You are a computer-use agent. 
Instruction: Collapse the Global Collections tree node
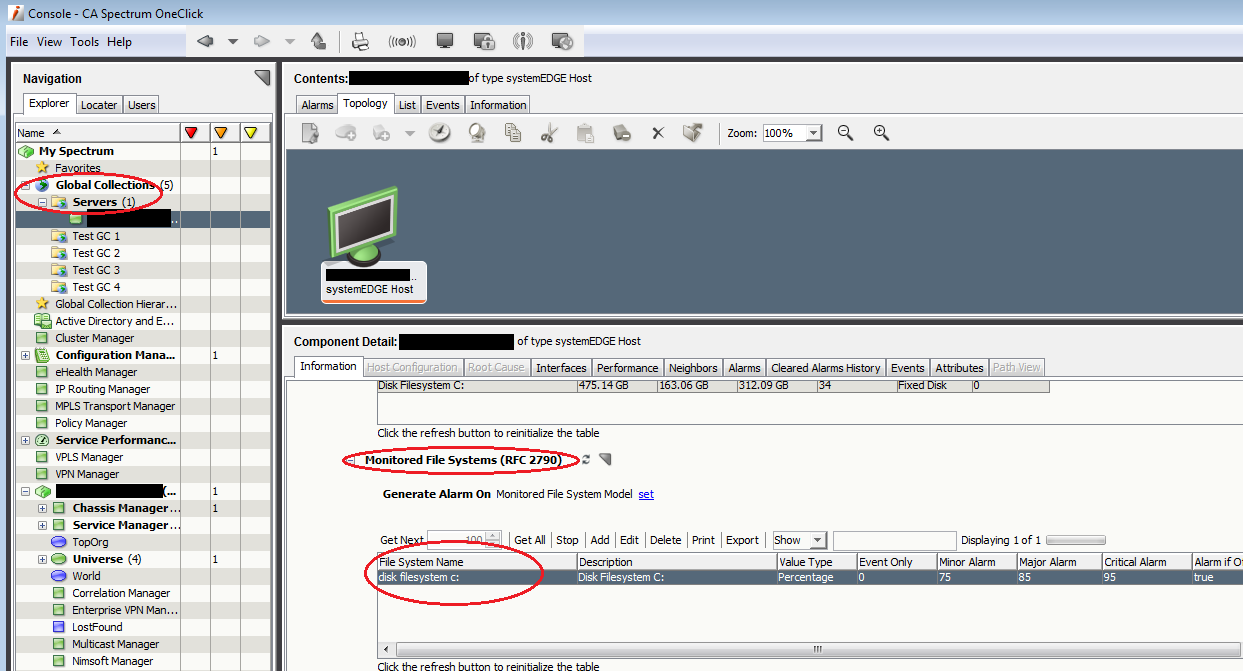pos(26,185)
